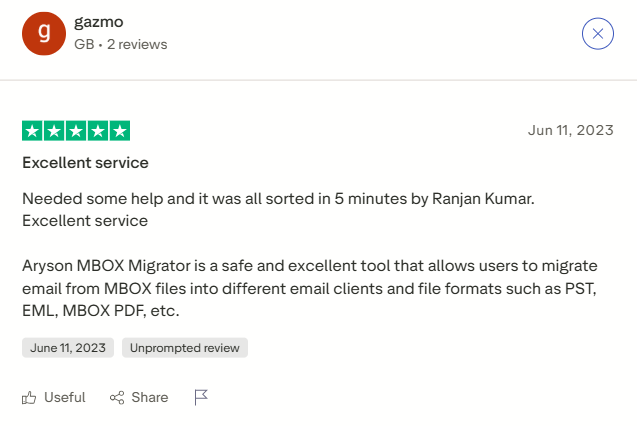637x426 pixels.
Task: Click the 'Useful' label text
Action: (65, 397)
